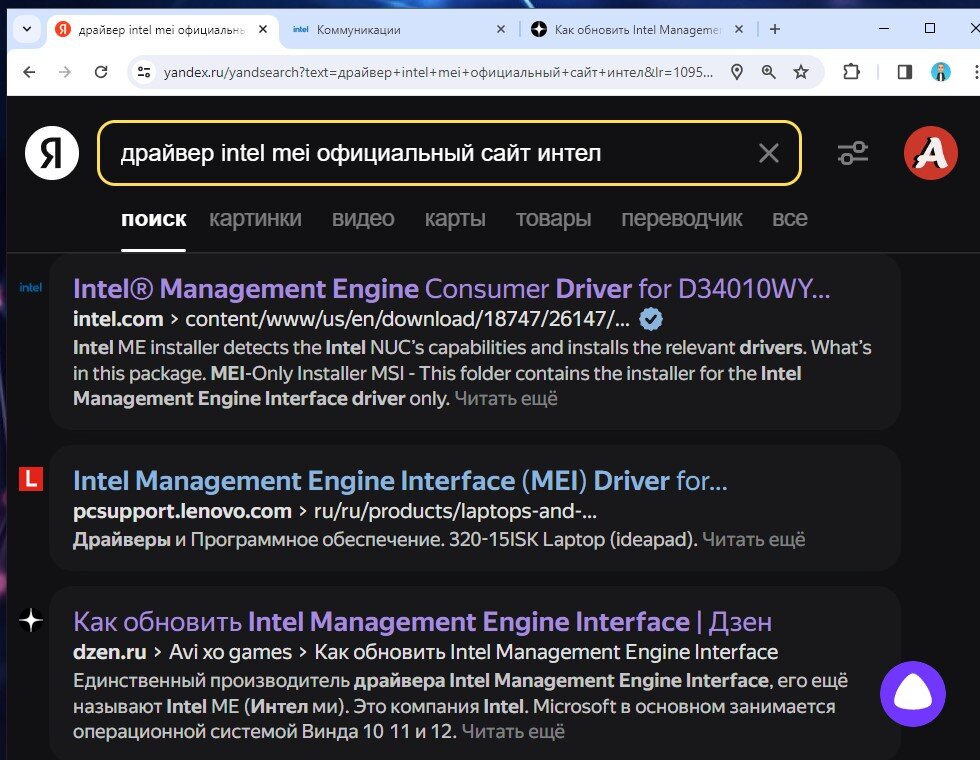
Task: Click the Yandex Я logo
Action: tap(52, 153)
